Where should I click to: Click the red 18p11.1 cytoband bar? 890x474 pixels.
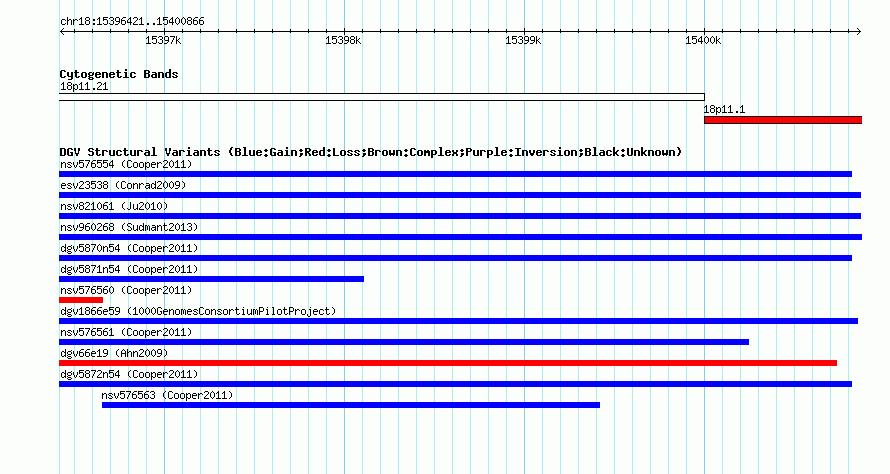tap(783, 120)
